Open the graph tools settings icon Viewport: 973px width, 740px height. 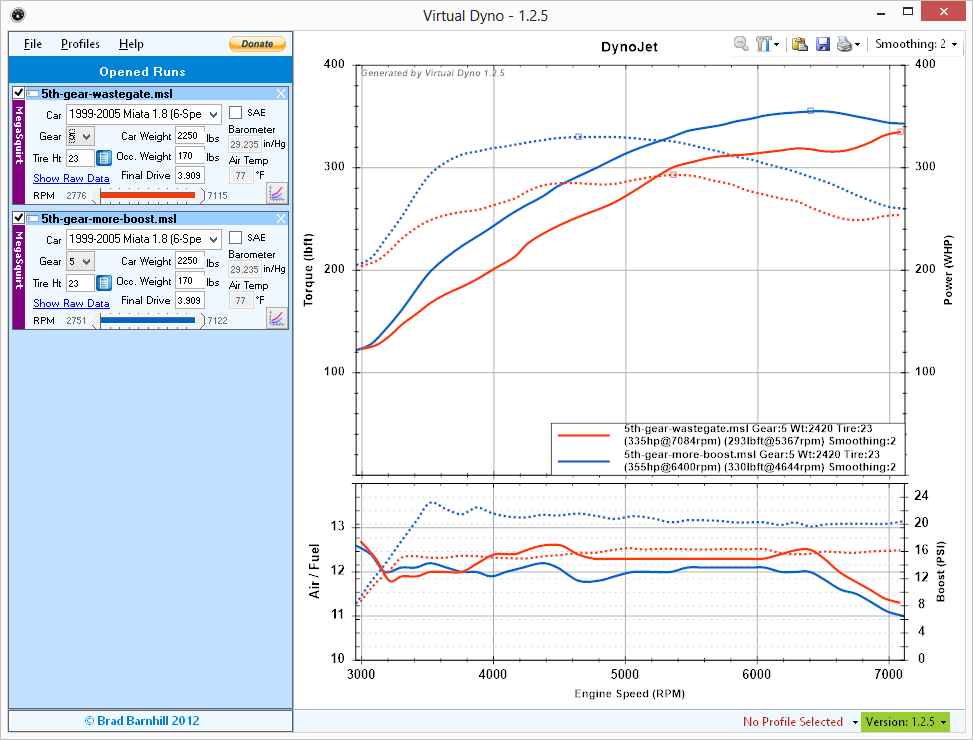coord(767,44)
